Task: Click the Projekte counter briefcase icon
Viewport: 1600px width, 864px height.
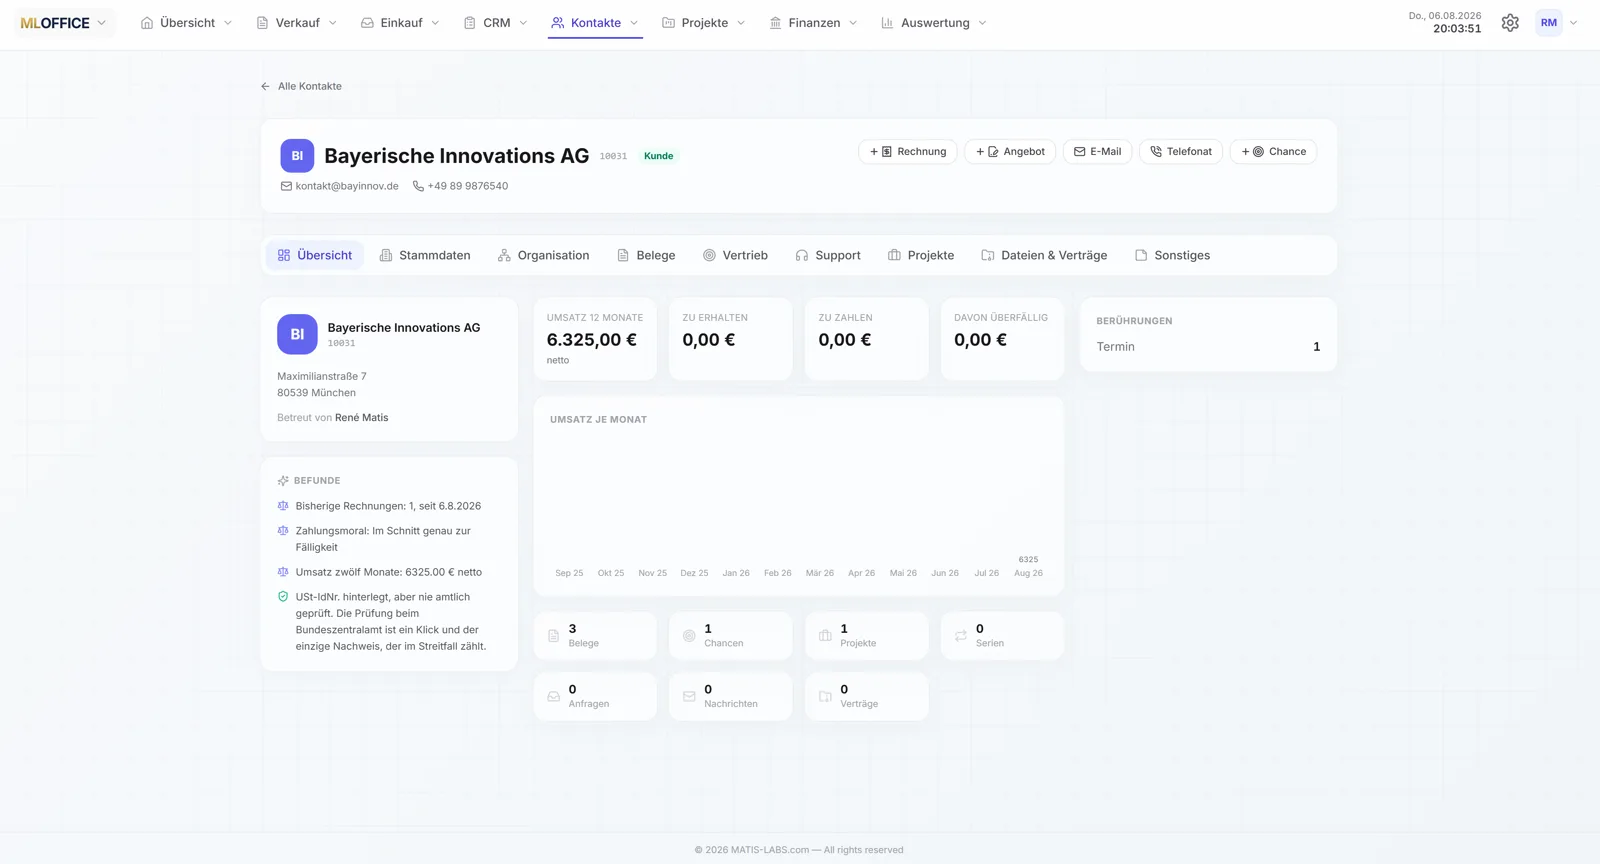Action: point(825,636)
